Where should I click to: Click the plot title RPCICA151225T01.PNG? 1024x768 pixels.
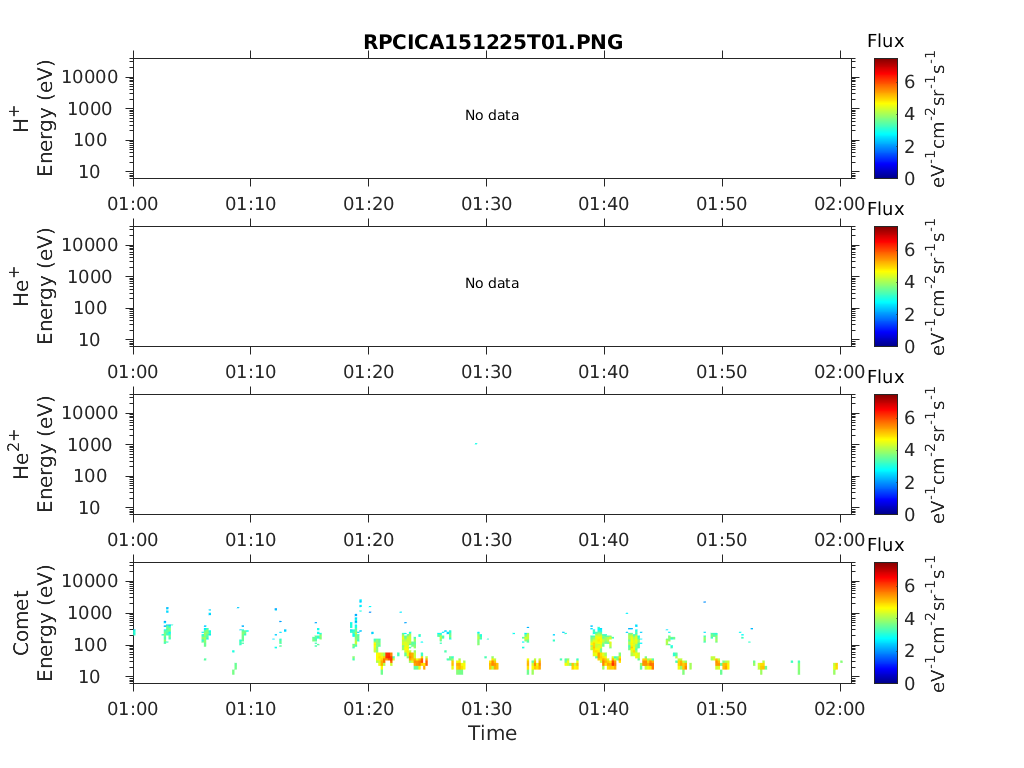(x=492, y=42)
